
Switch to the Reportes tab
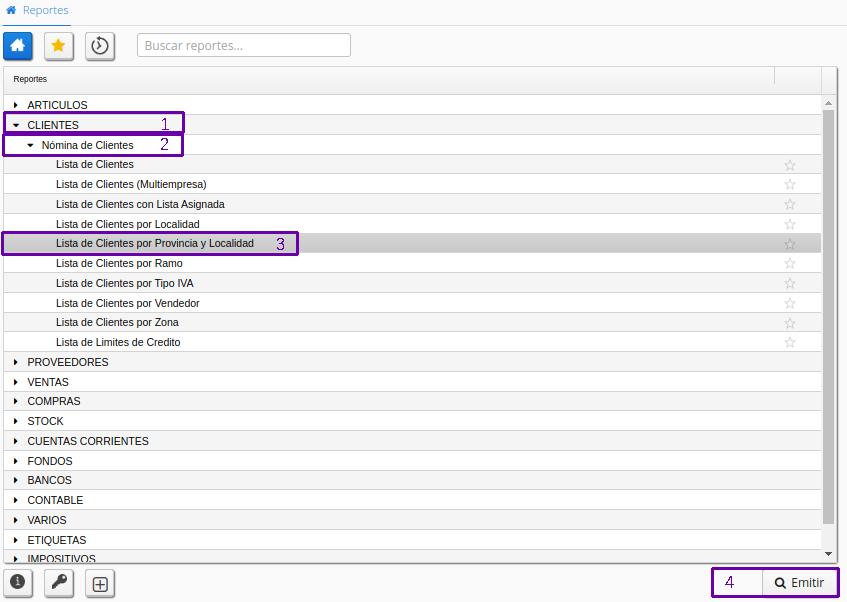37,10
